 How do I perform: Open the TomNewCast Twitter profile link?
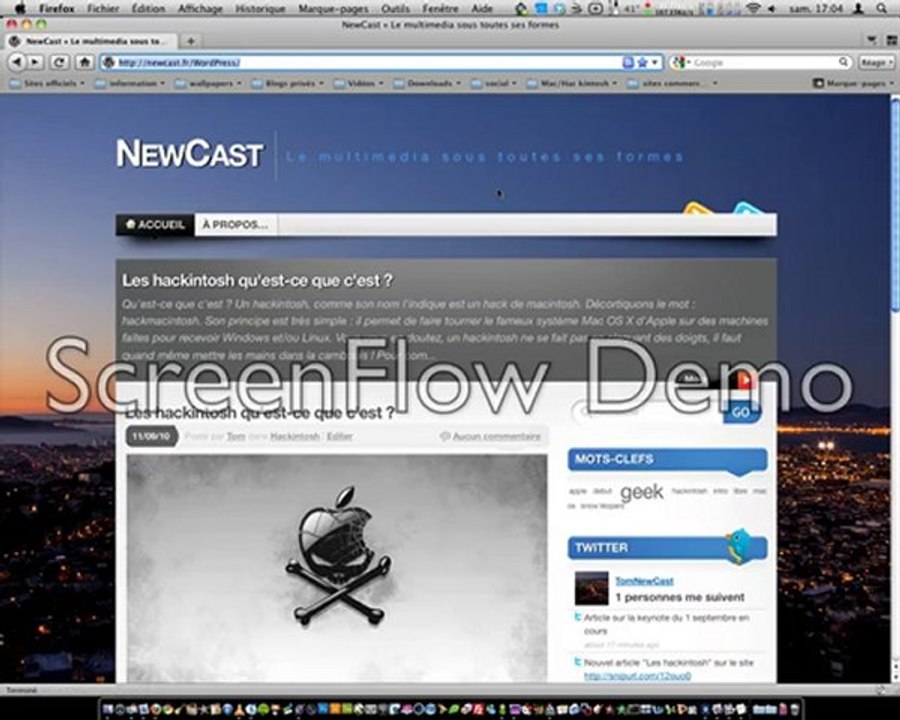(644, 581)
